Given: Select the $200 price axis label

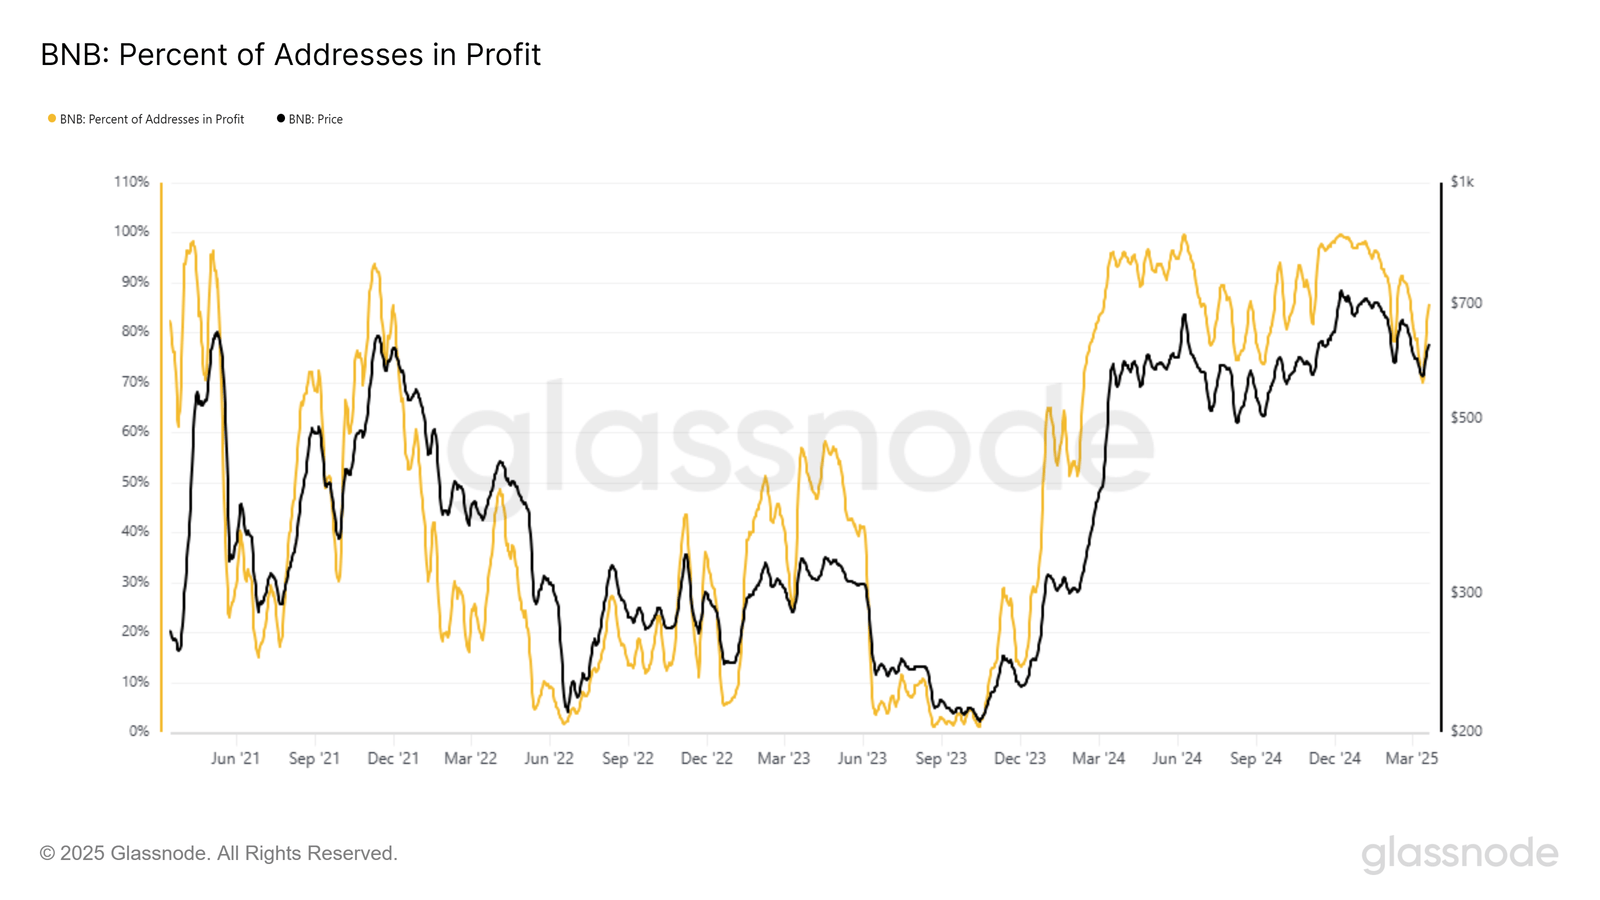Looking at the screenshot, I should click(x=1466, y=731).
